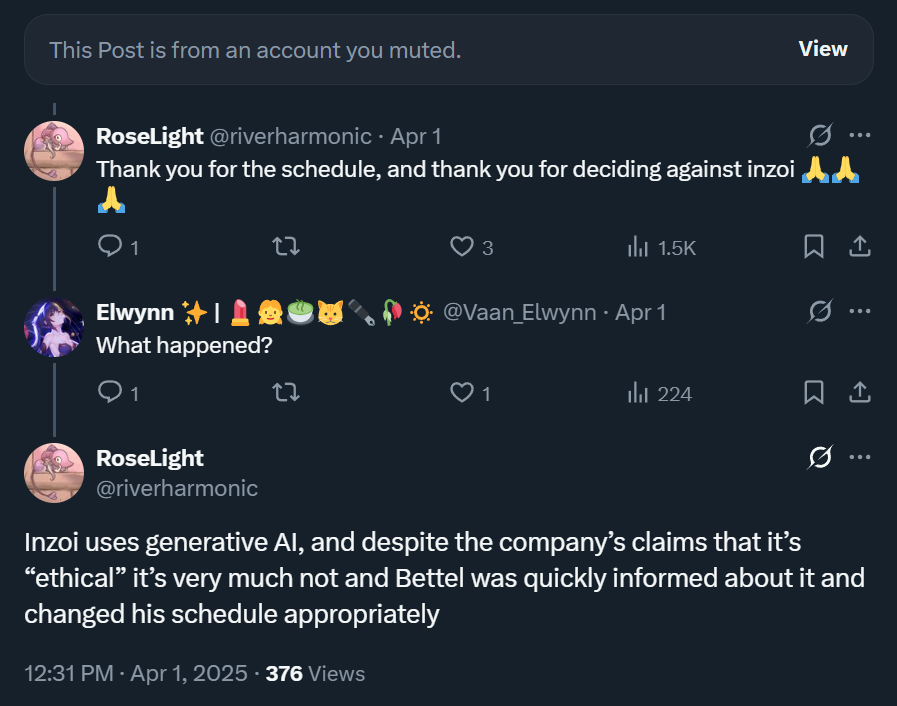
Task: Click Grok icon on RoseLight's first post
Action: click(x=820, y=136)
